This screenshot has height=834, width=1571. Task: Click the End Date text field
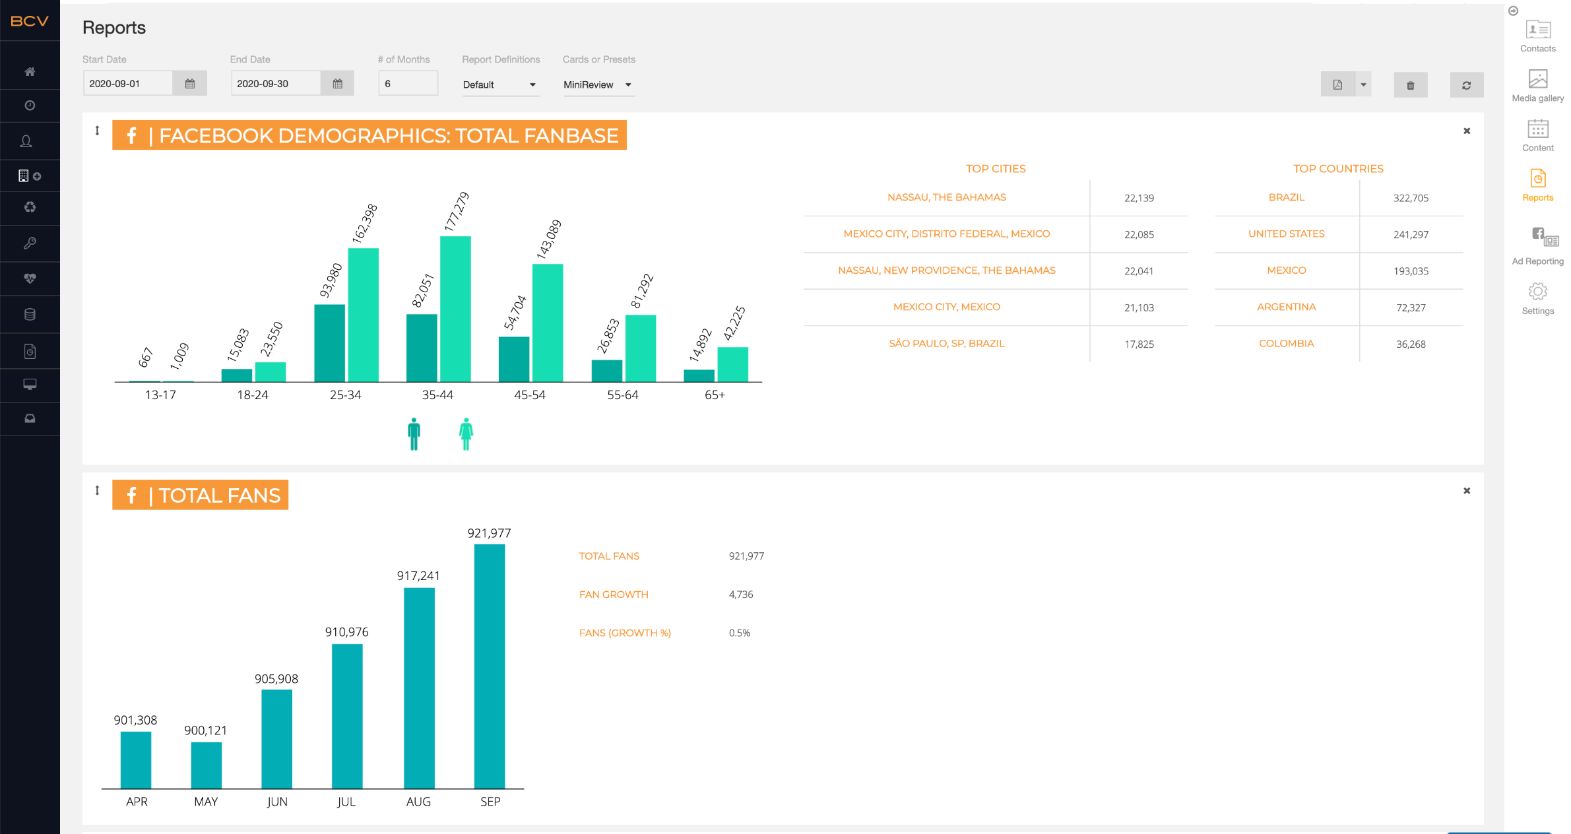[x=276, y=84]
